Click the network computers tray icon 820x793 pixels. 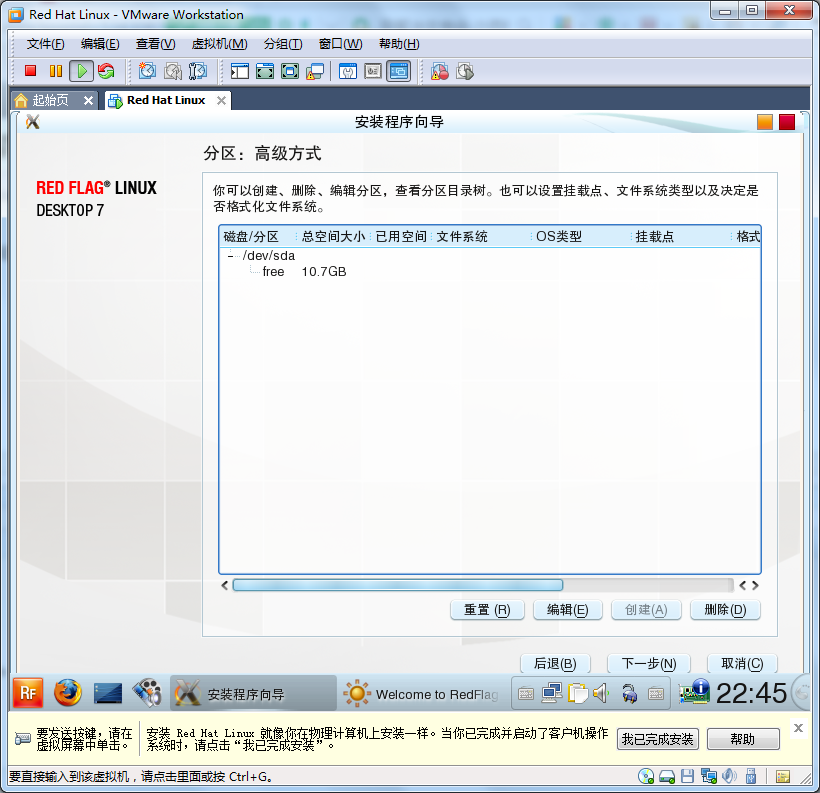pos(551,693)
